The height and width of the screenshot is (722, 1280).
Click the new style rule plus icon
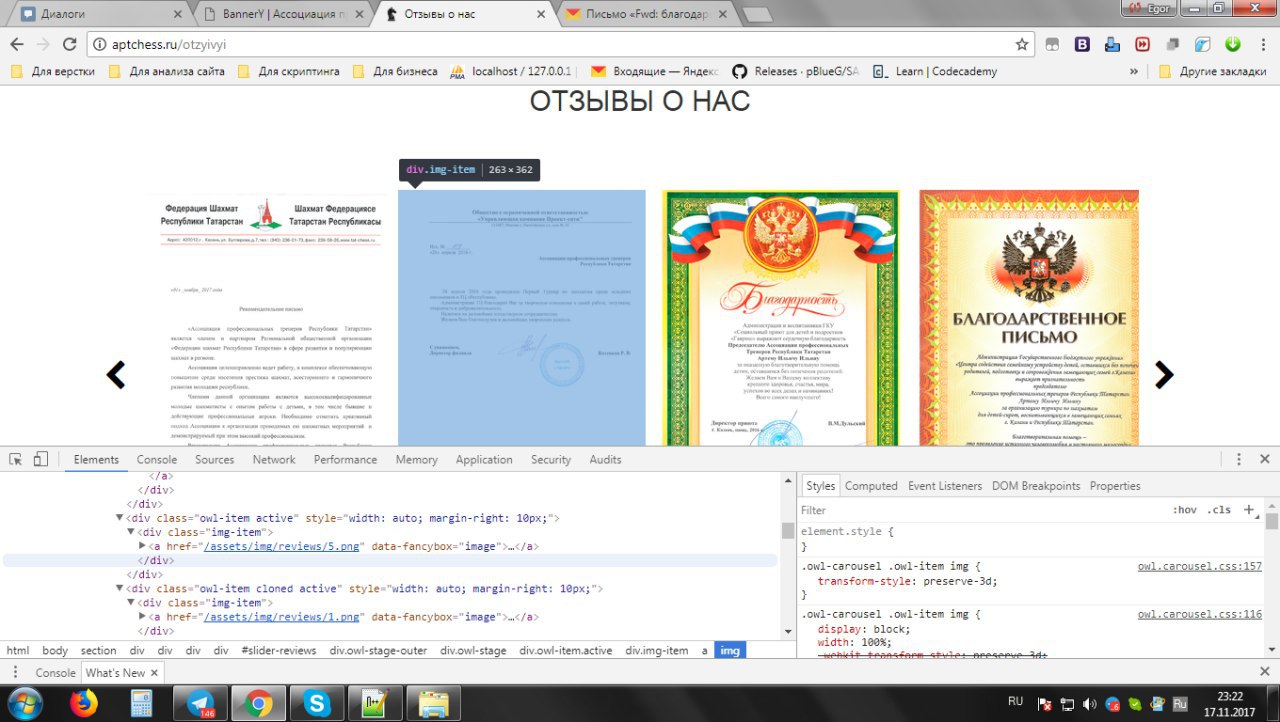(1249, 510)
